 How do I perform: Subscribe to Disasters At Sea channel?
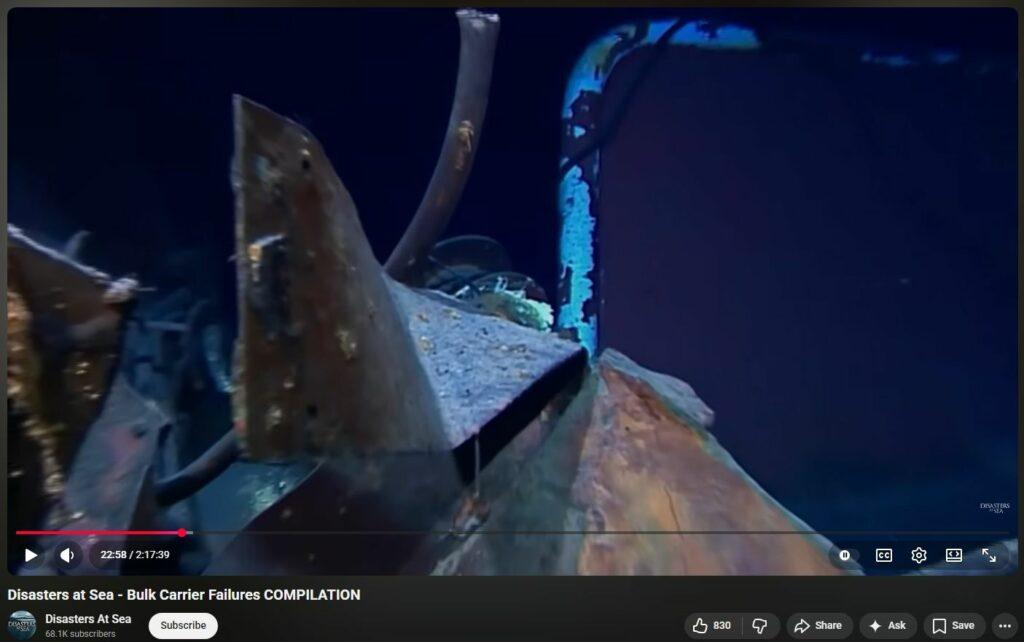click(183, 626)
